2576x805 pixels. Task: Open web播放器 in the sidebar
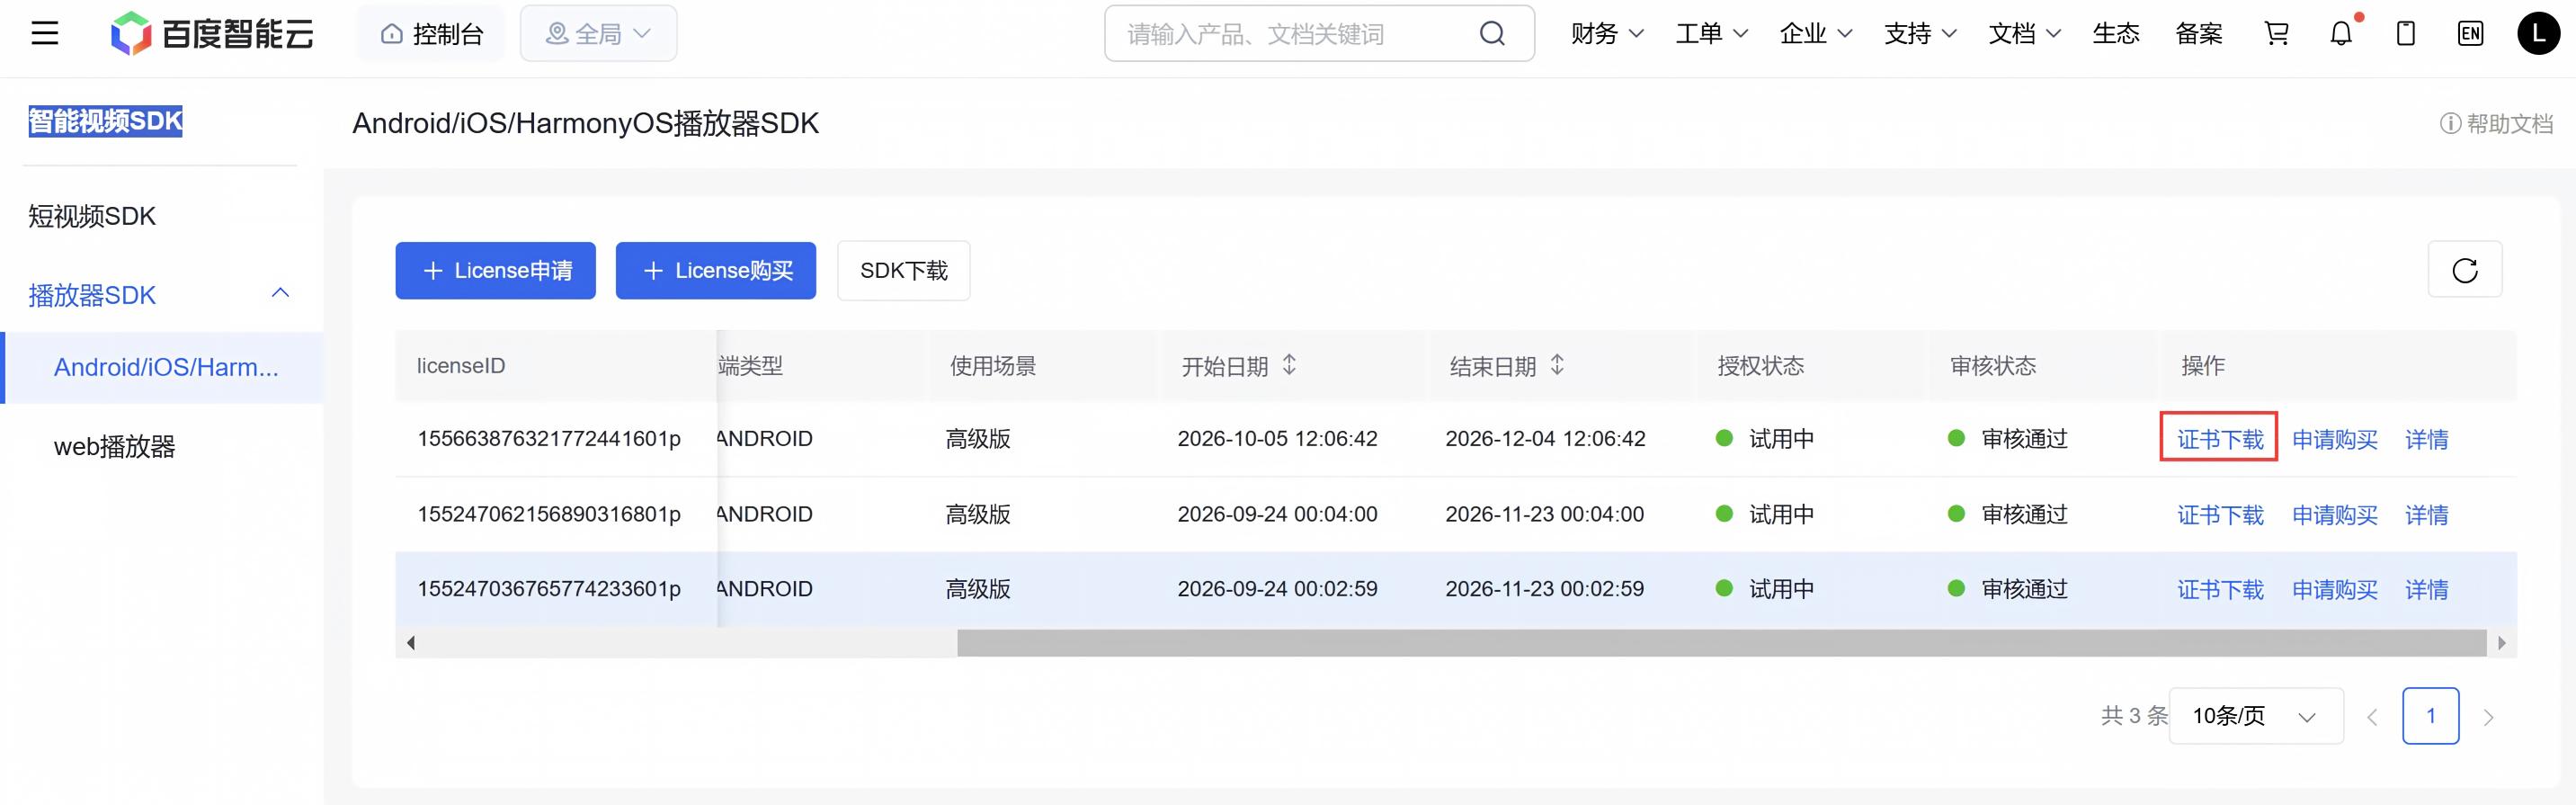click(x=115, y=446)
